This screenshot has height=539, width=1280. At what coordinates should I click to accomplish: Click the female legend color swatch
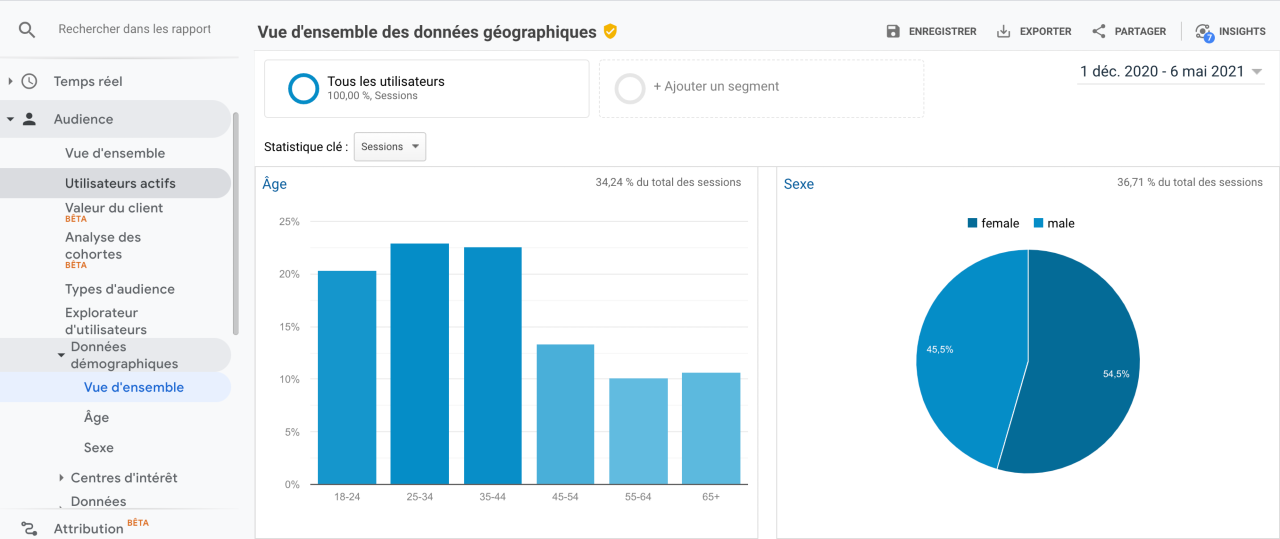tap(972, 223)
